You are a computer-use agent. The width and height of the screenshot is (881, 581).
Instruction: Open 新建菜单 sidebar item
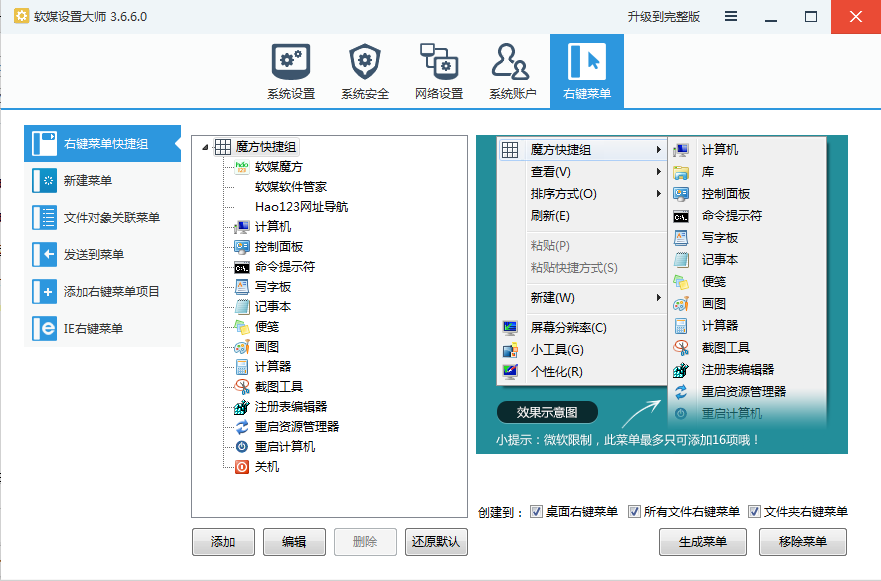[x=102, y=180]
